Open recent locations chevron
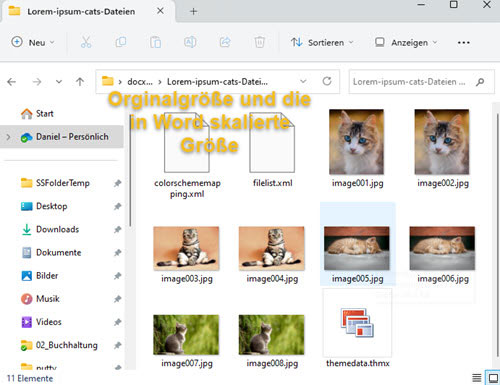 [59, 82]
